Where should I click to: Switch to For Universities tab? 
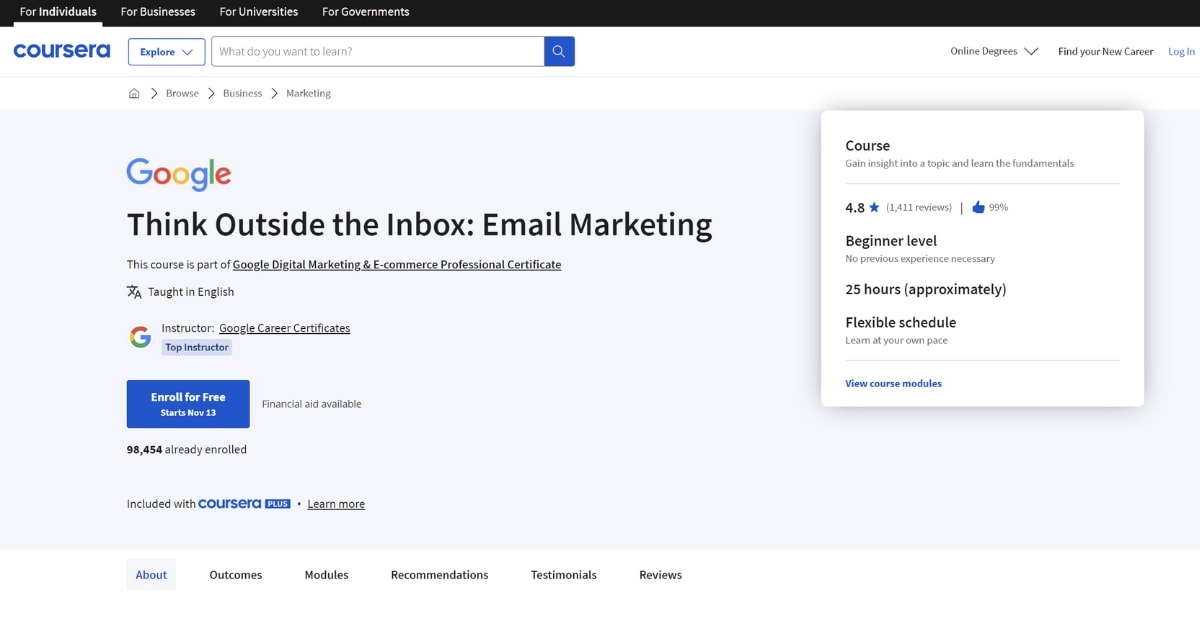[x=259, y=12]
